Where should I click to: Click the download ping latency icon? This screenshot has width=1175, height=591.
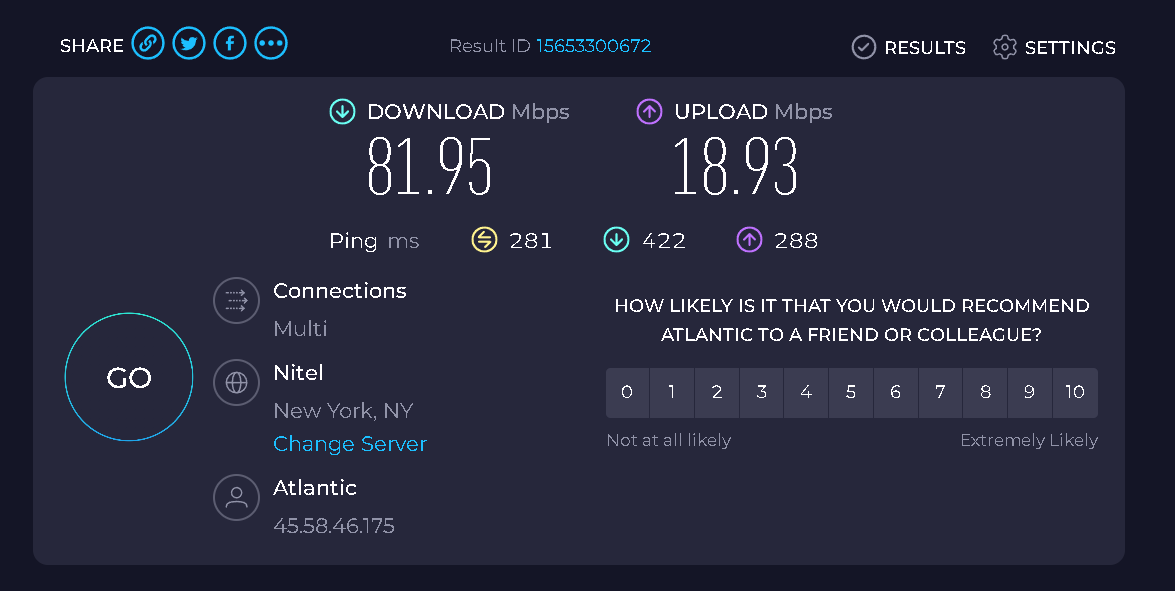(616, 240)
